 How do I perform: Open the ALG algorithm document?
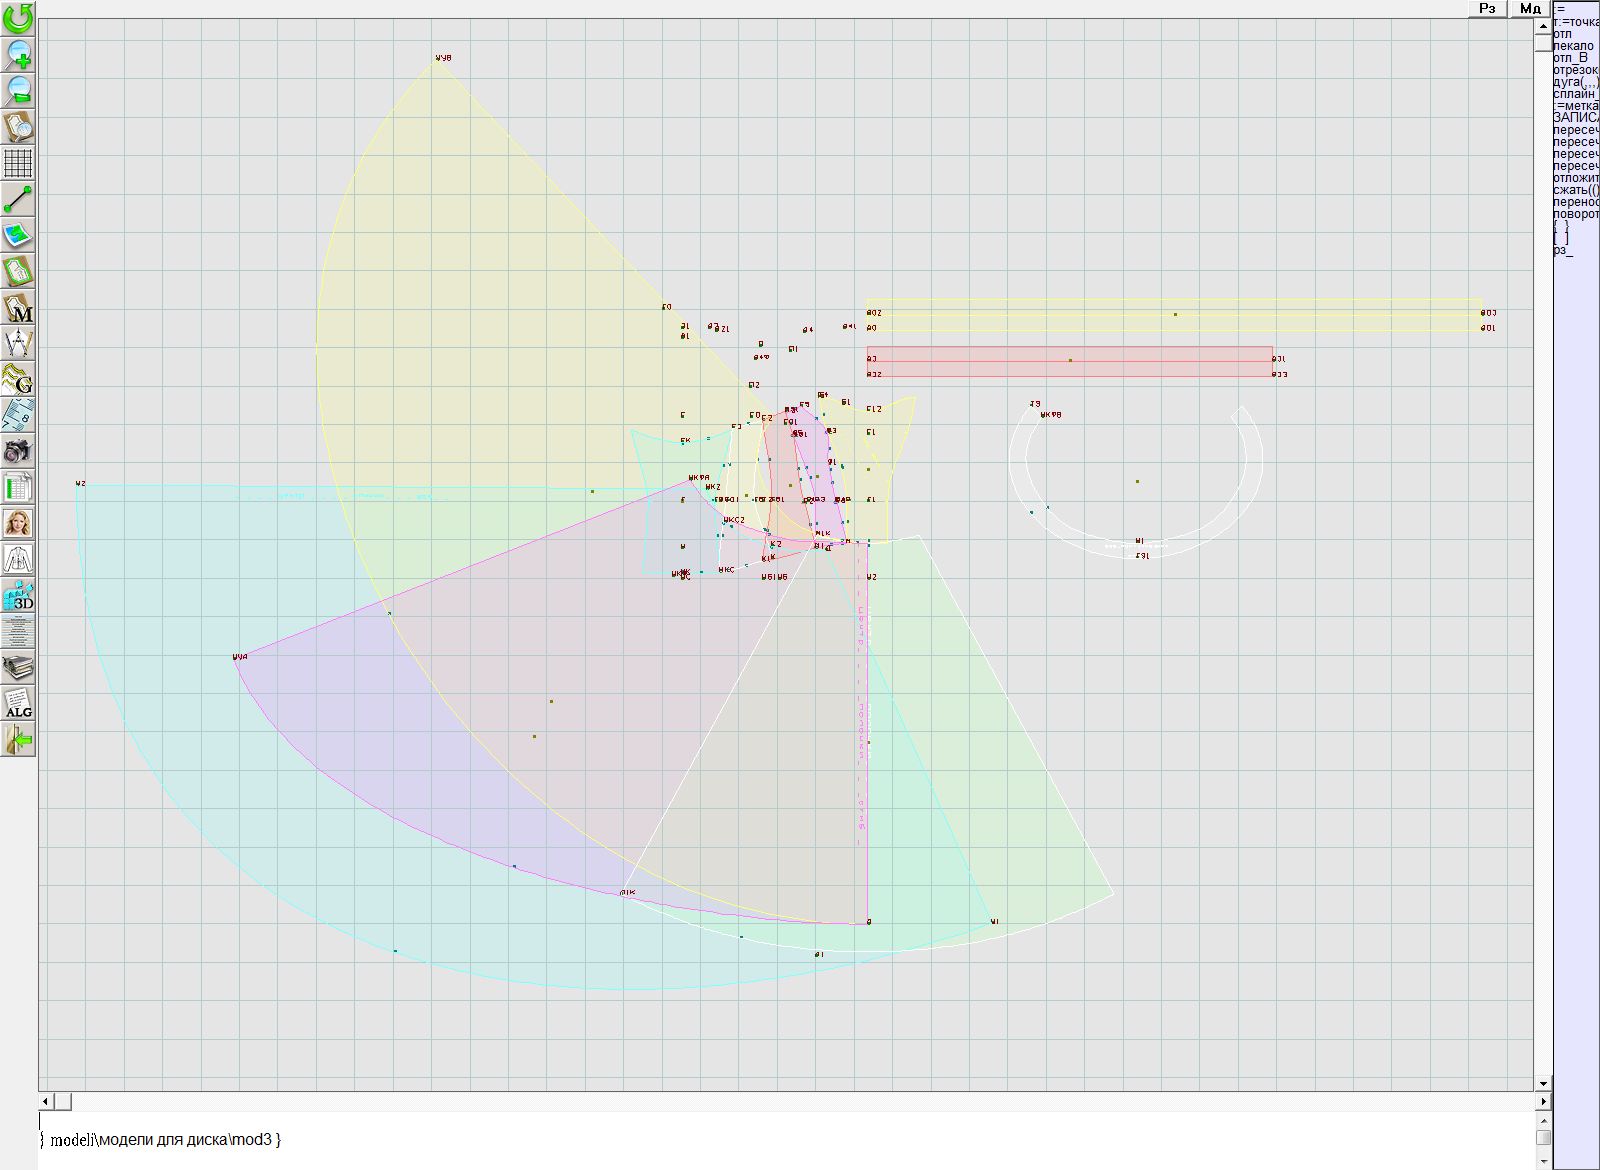pyautogui.click(x=18, y=703)
